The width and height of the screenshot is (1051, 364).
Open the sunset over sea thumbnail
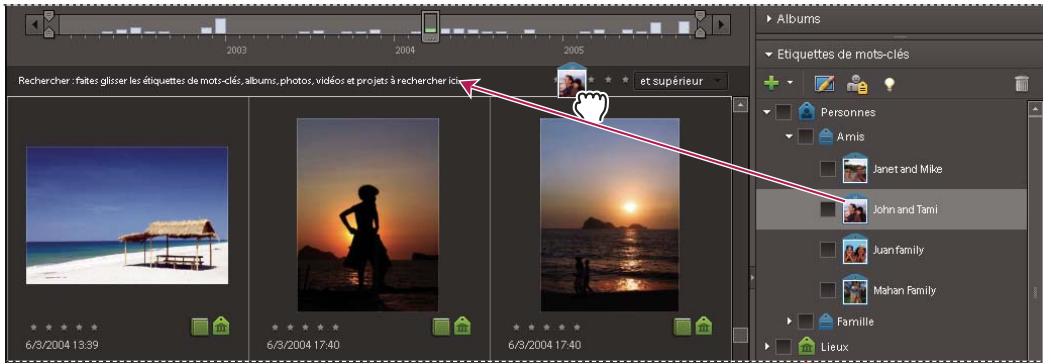pyautogui.click(x=610, y=215)
